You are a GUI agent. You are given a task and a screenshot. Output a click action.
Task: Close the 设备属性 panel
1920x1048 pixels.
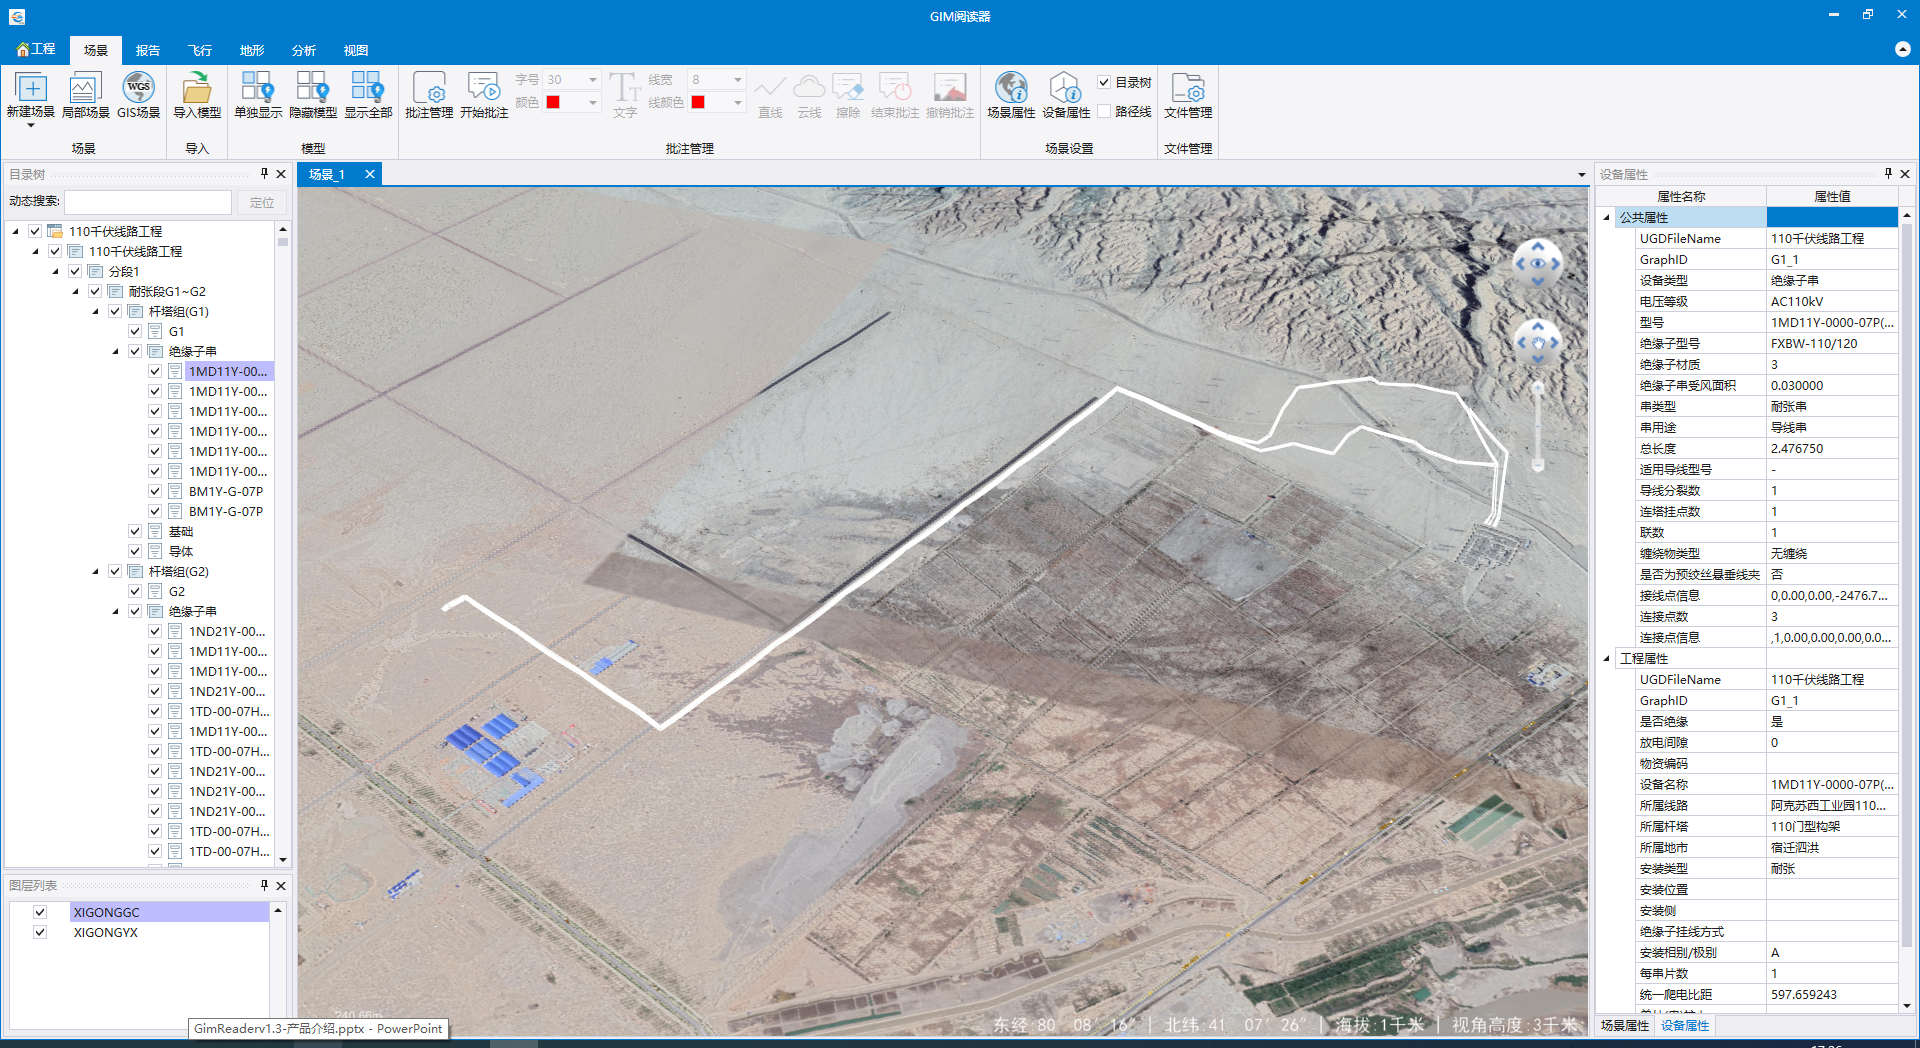click(1905, 174)
